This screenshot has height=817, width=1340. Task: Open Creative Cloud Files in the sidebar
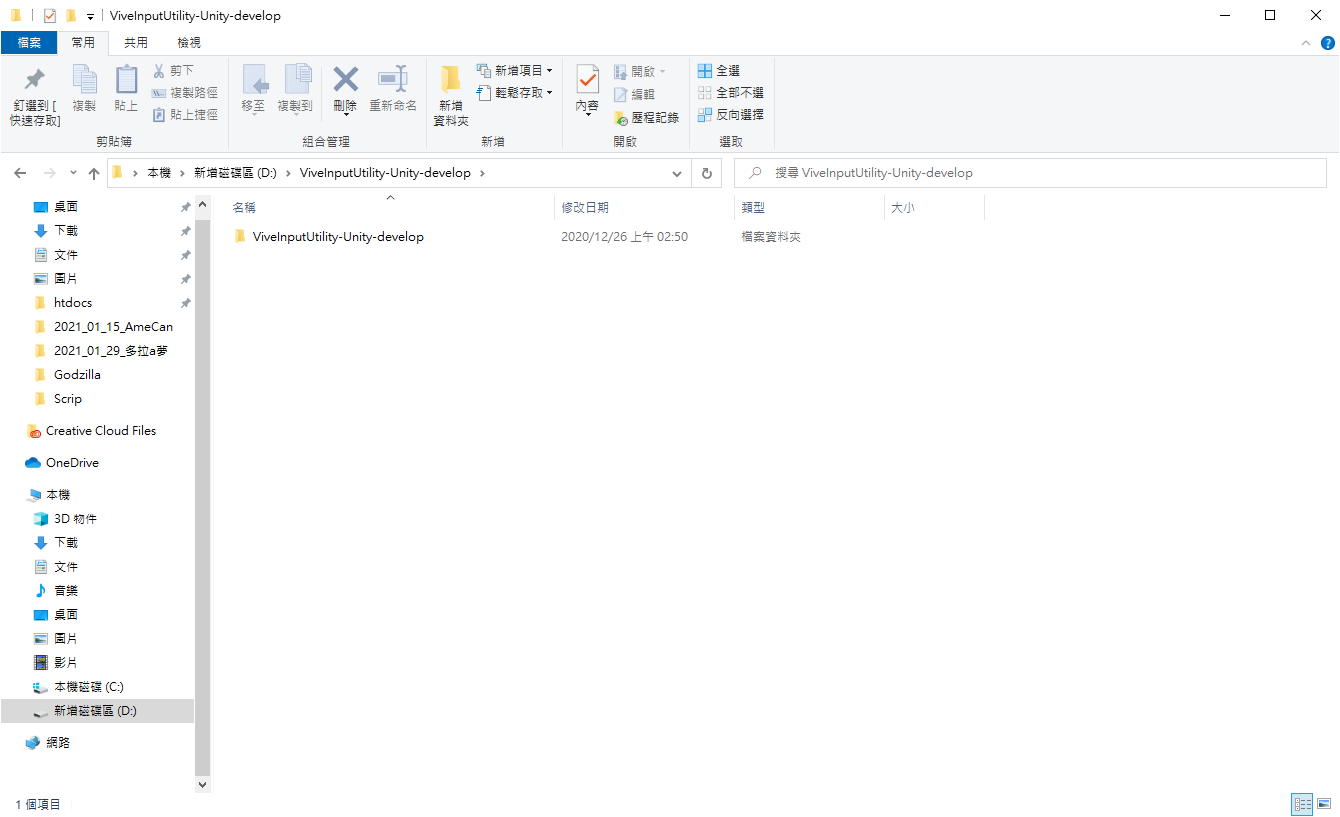pos(101,431)
